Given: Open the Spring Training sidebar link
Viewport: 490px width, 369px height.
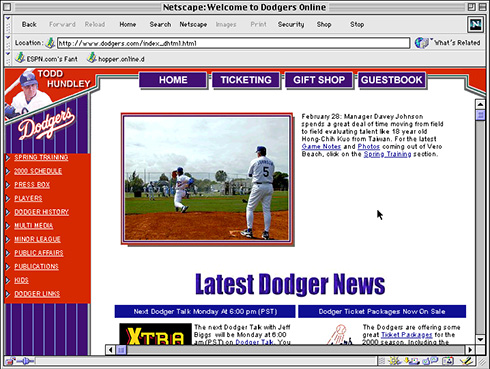Looking at the screenshot, I should [x=41, y=157].
